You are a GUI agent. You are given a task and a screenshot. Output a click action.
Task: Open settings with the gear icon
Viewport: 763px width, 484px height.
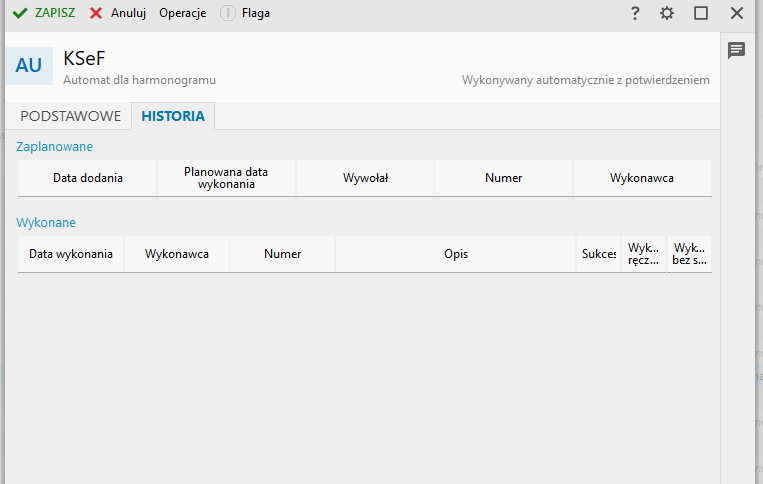[x=667, y=13]
